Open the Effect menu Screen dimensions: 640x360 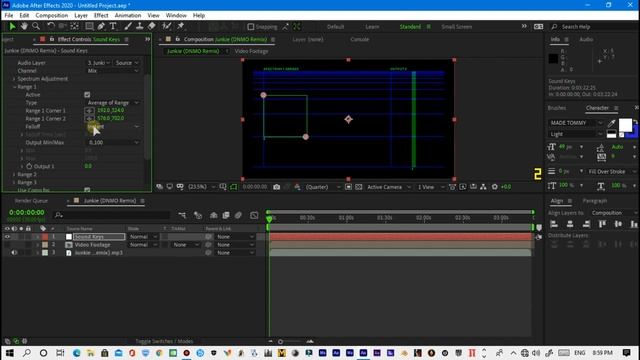tap(101, 16)
